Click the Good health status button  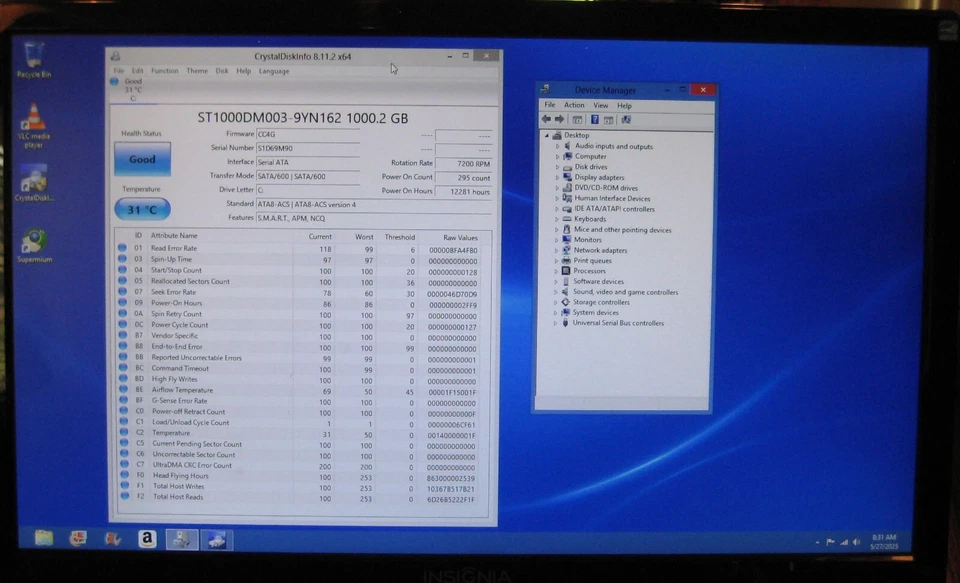[141, 158]
